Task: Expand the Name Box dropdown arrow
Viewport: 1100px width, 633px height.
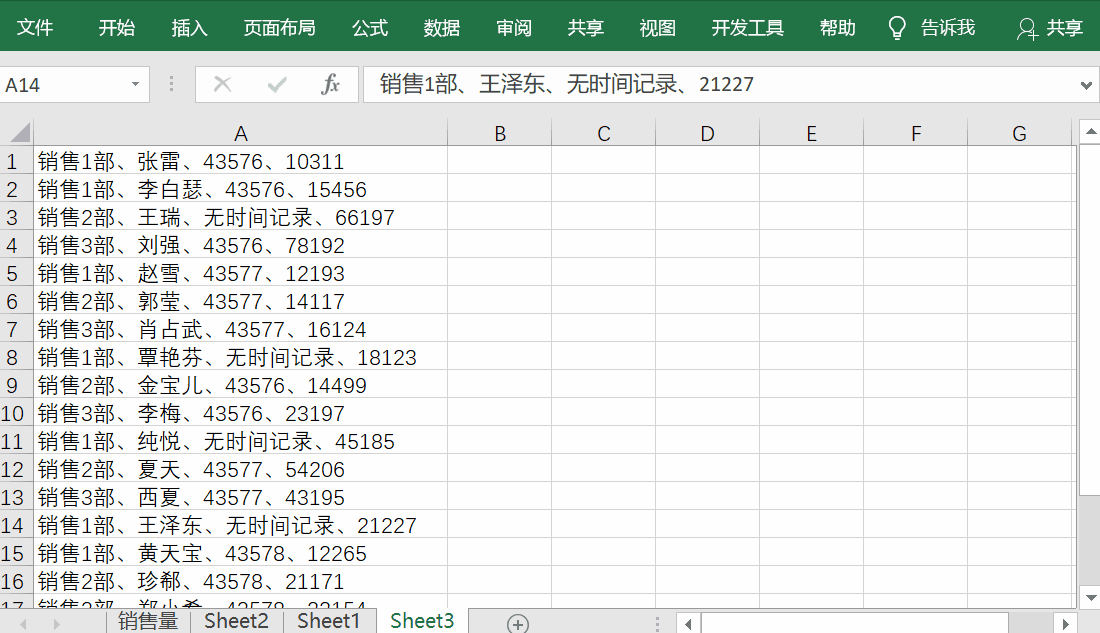Action: [x=135, y=85]
